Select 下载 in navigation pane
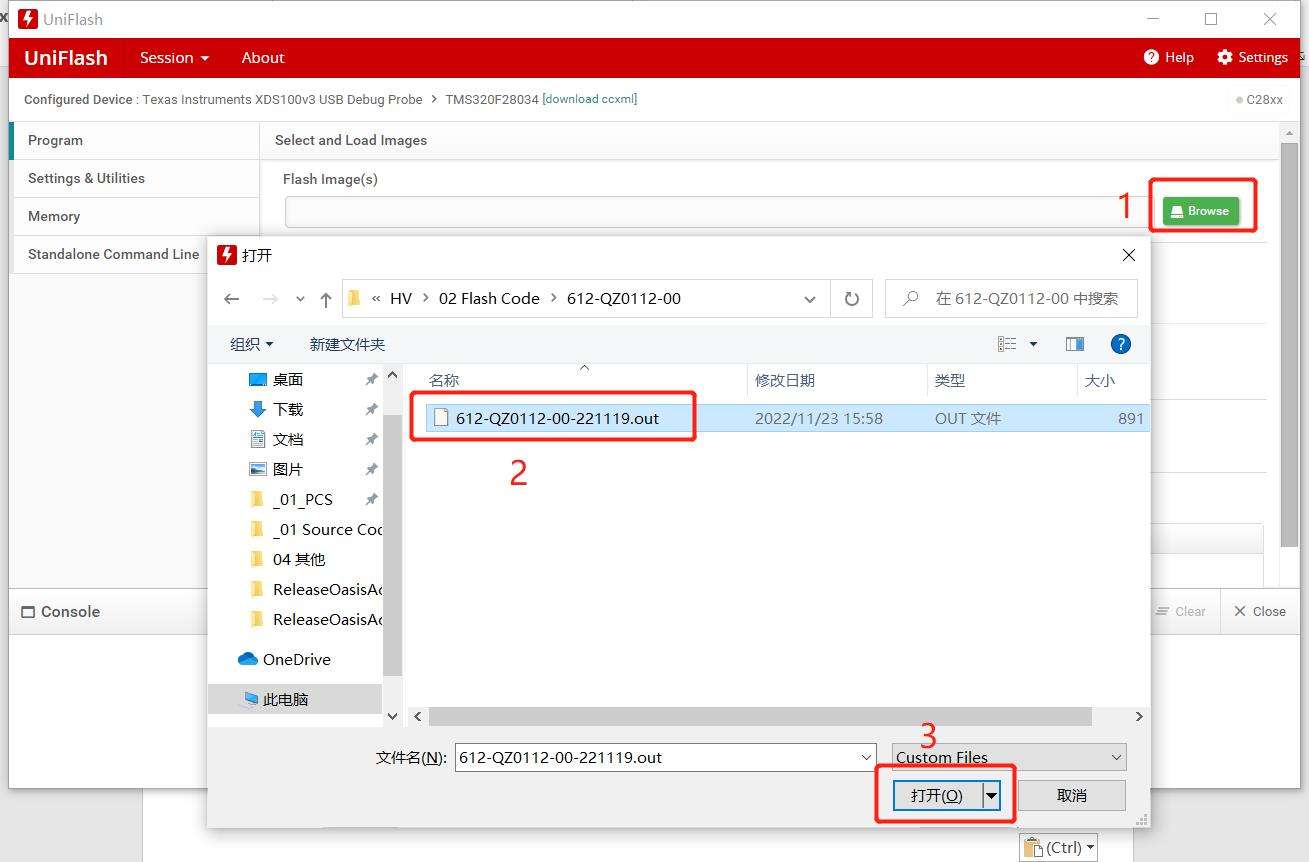The image size is (1309, 862). pyautogui.click(x=288, y=409)
